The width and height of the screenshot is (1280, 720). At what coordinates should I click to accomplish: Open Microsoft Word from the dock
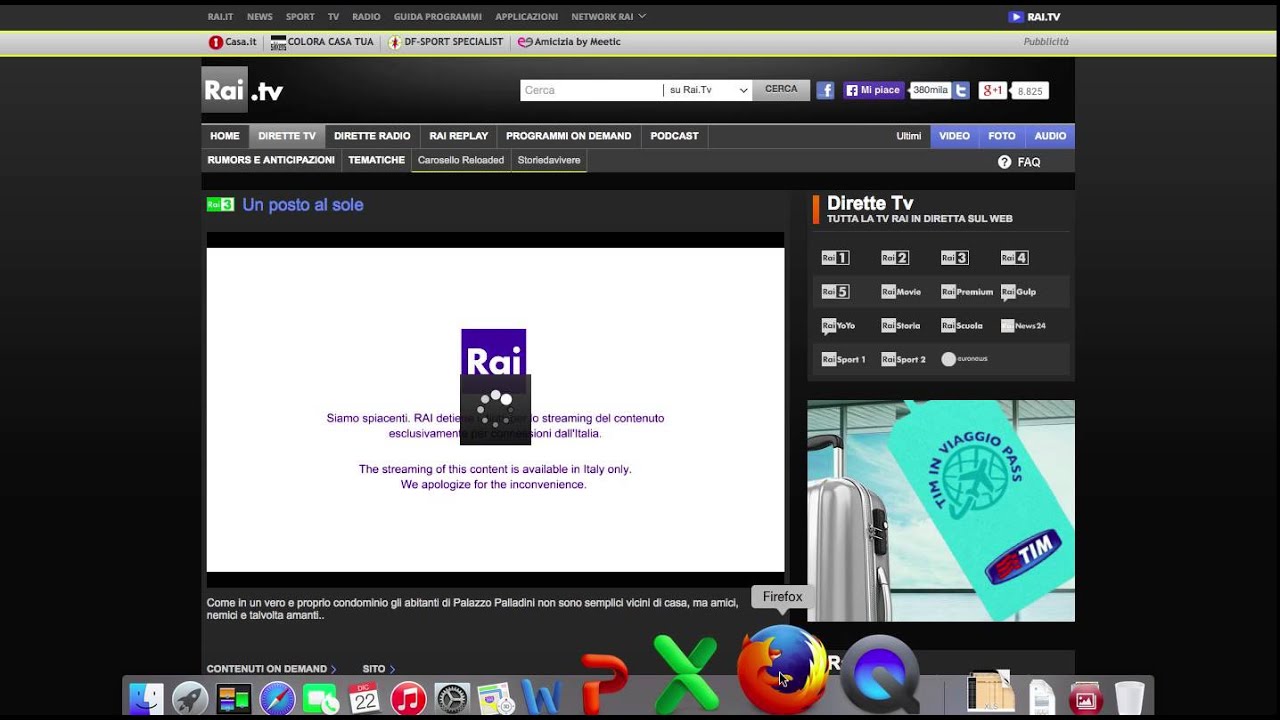541,697
